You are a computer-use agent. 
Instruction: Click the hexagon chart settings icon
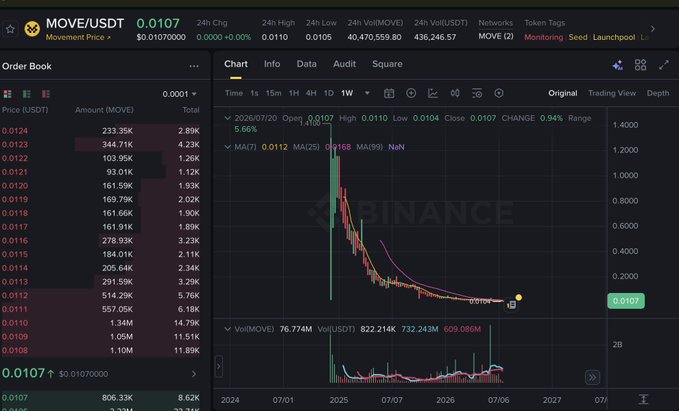coord(499,93)
